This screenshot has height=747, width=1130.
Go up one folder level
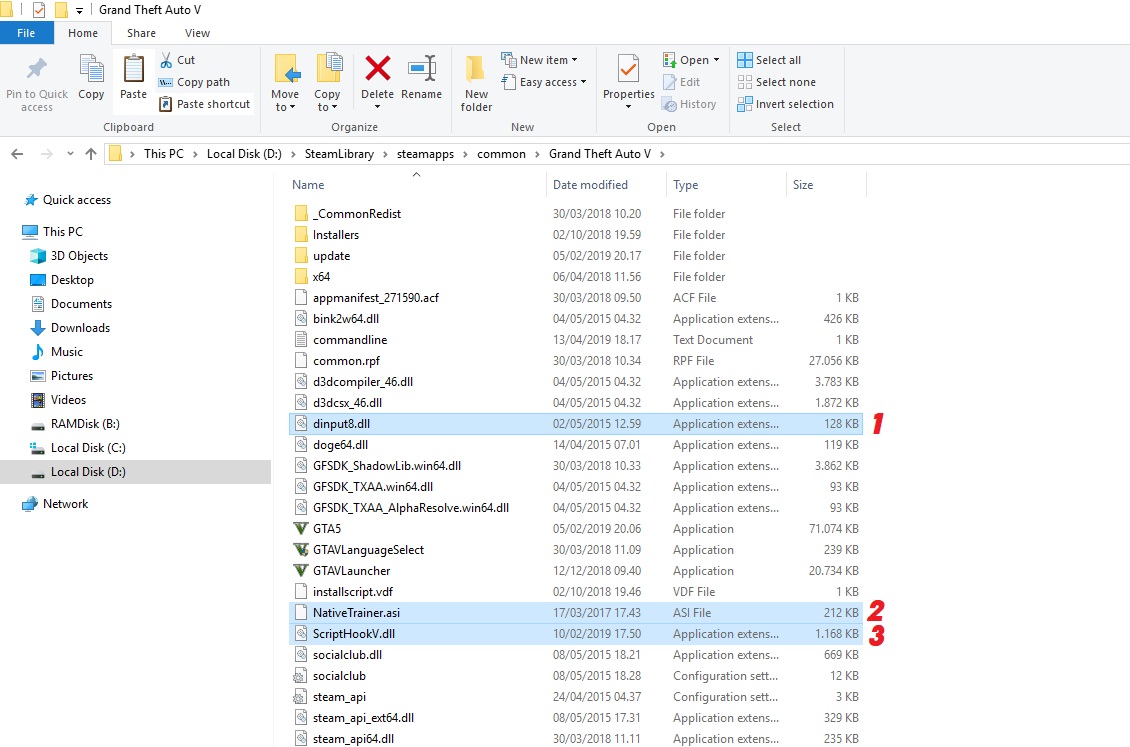[91, 153]
